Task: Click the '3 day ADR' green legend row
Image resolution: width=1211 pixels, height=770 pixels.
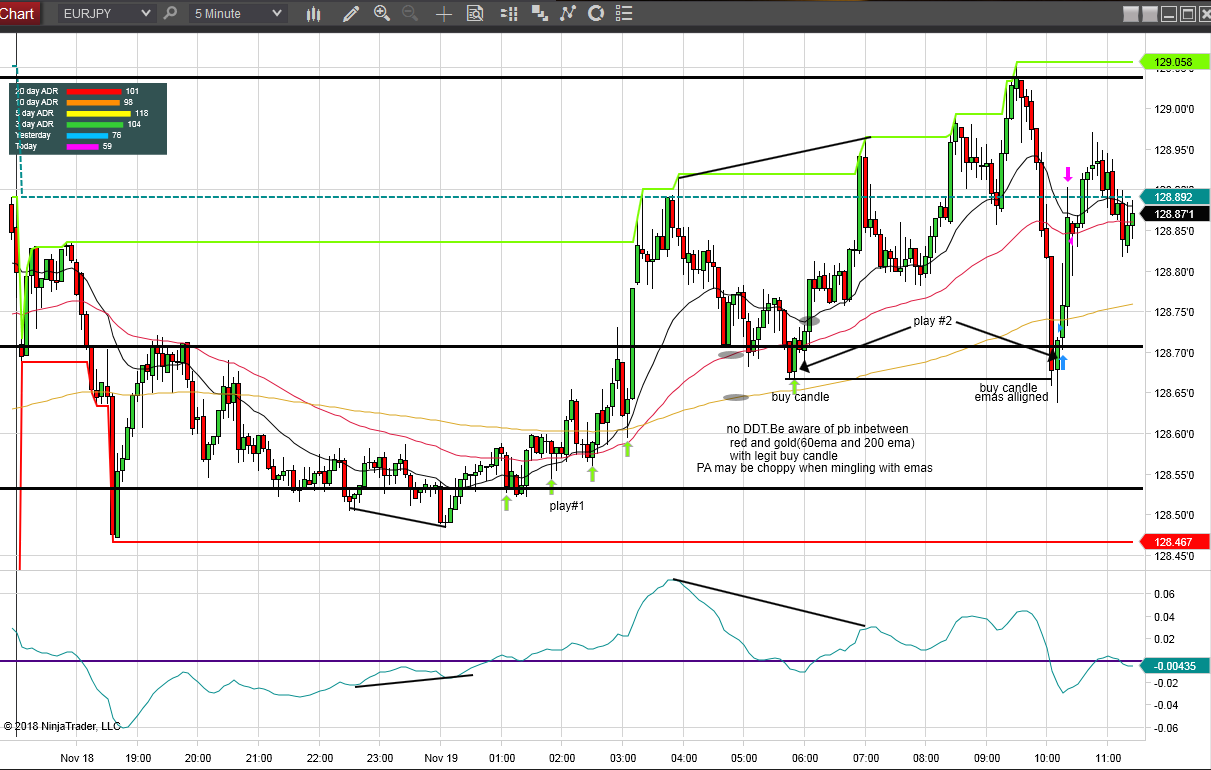Action: [77, 124]
